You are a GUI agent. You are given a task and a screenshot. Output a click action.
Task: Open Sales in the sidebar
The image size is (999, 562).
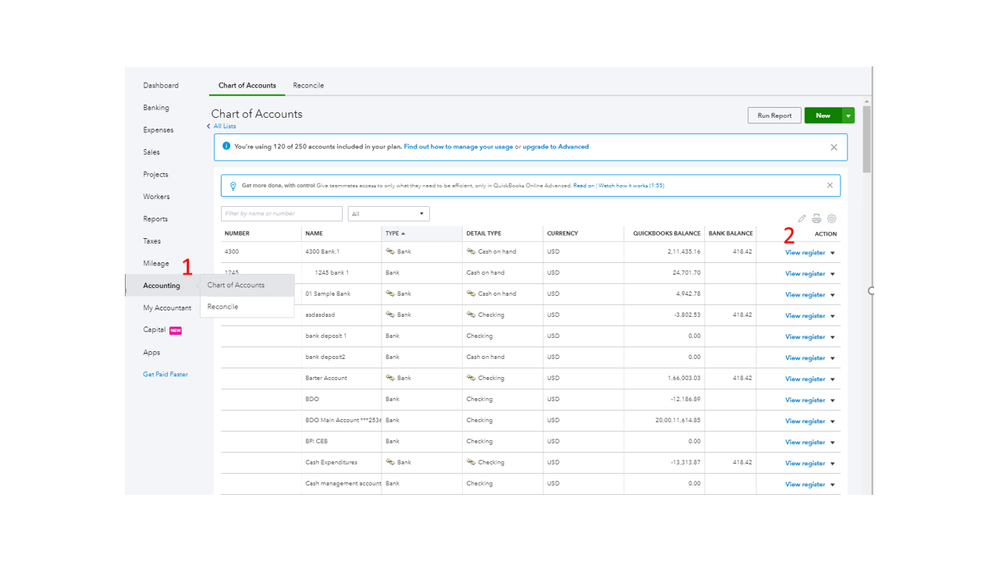point(152,152)
